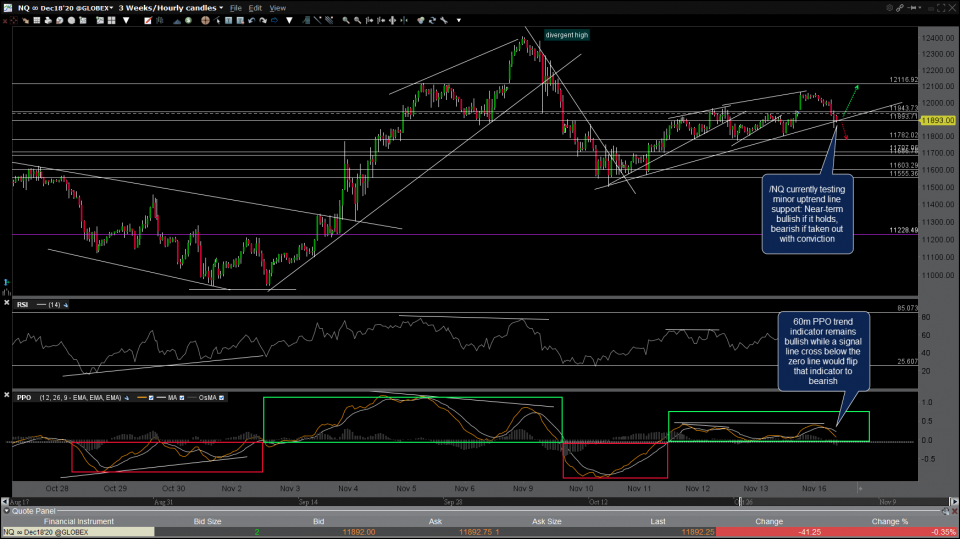Screen dimensions: 960x539
Task: Expand the second toolbar overflow arrow
Action: 289,20
